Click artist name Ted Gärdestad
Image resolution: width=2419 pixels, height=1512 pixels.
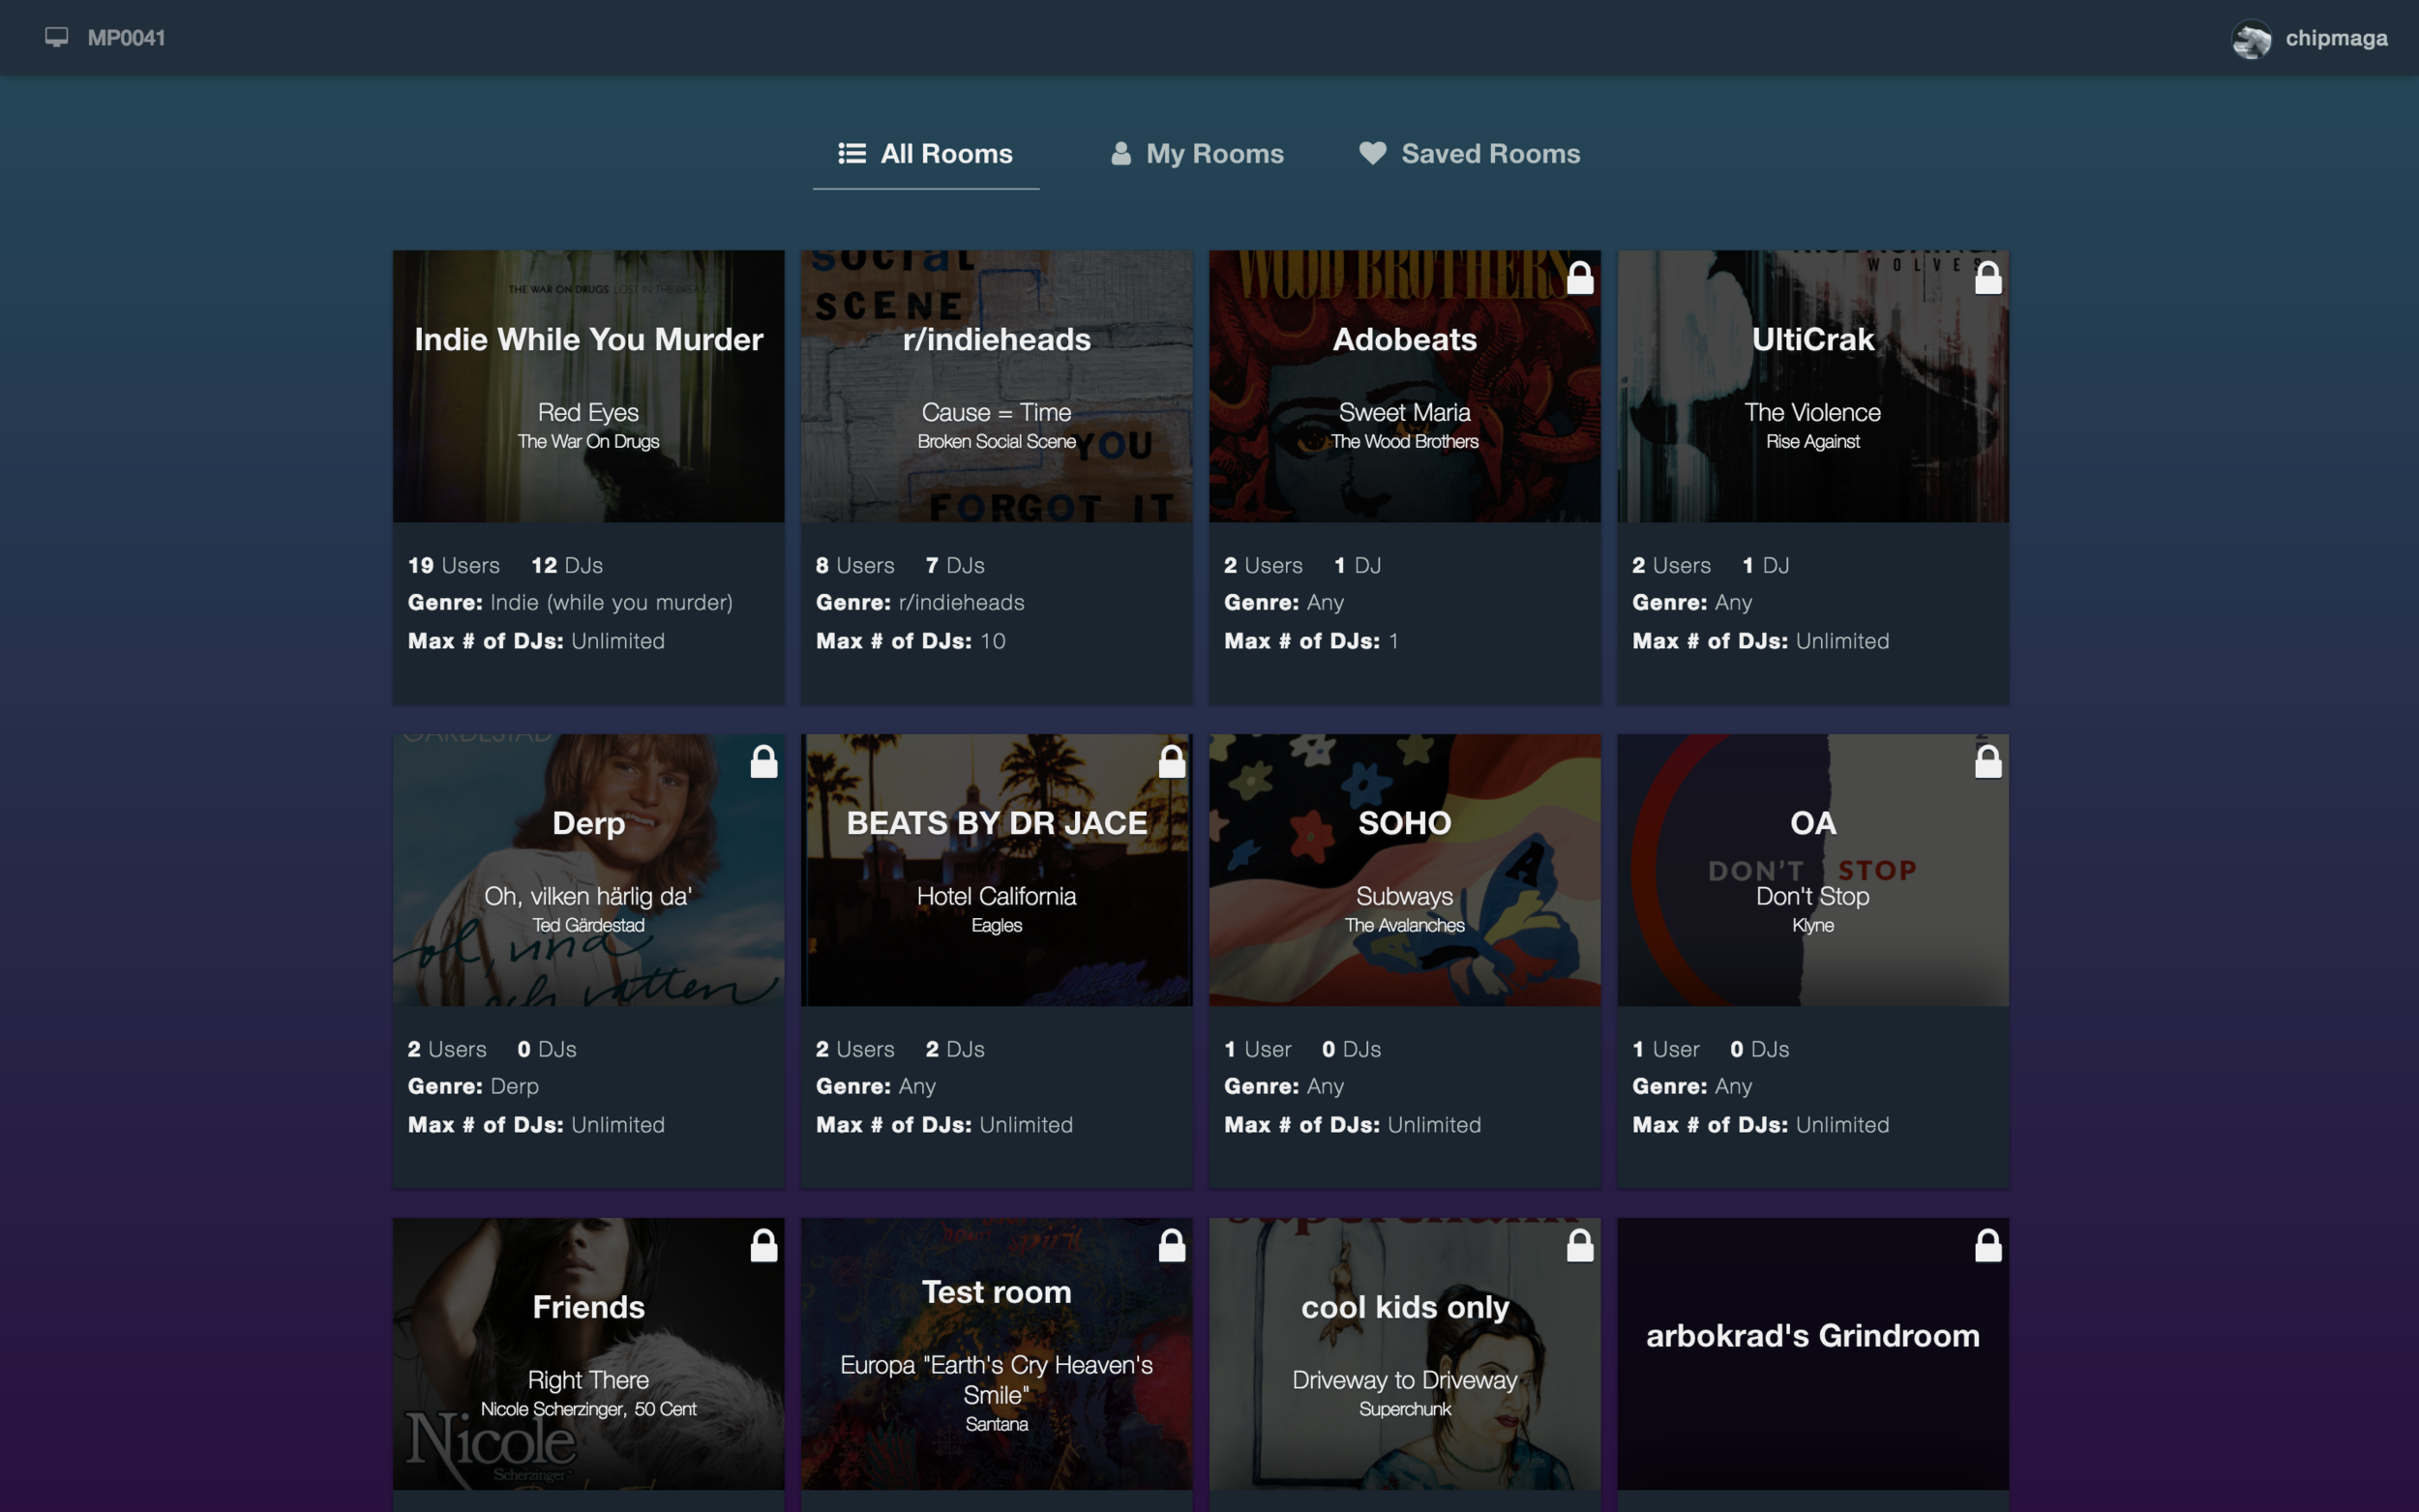pyautogui.click(x=588, y=925)
